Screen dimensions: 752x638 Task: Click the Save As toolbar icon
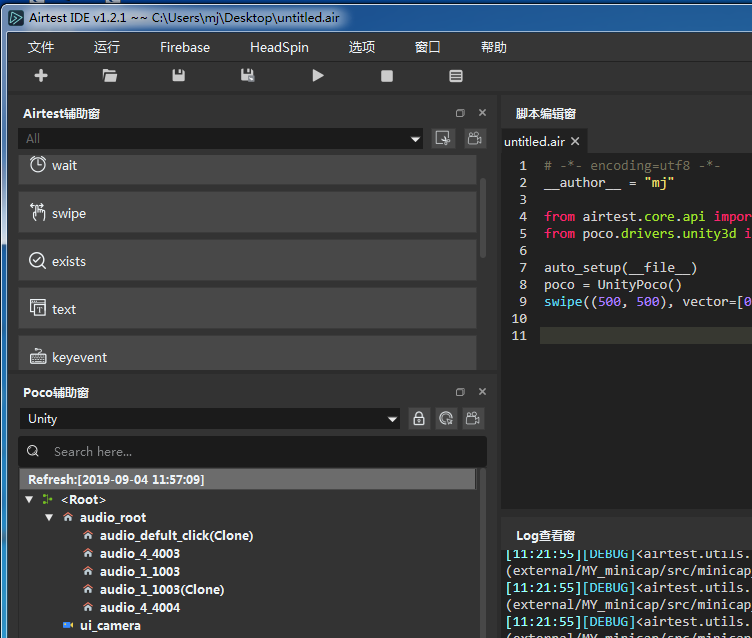(247, 76)
